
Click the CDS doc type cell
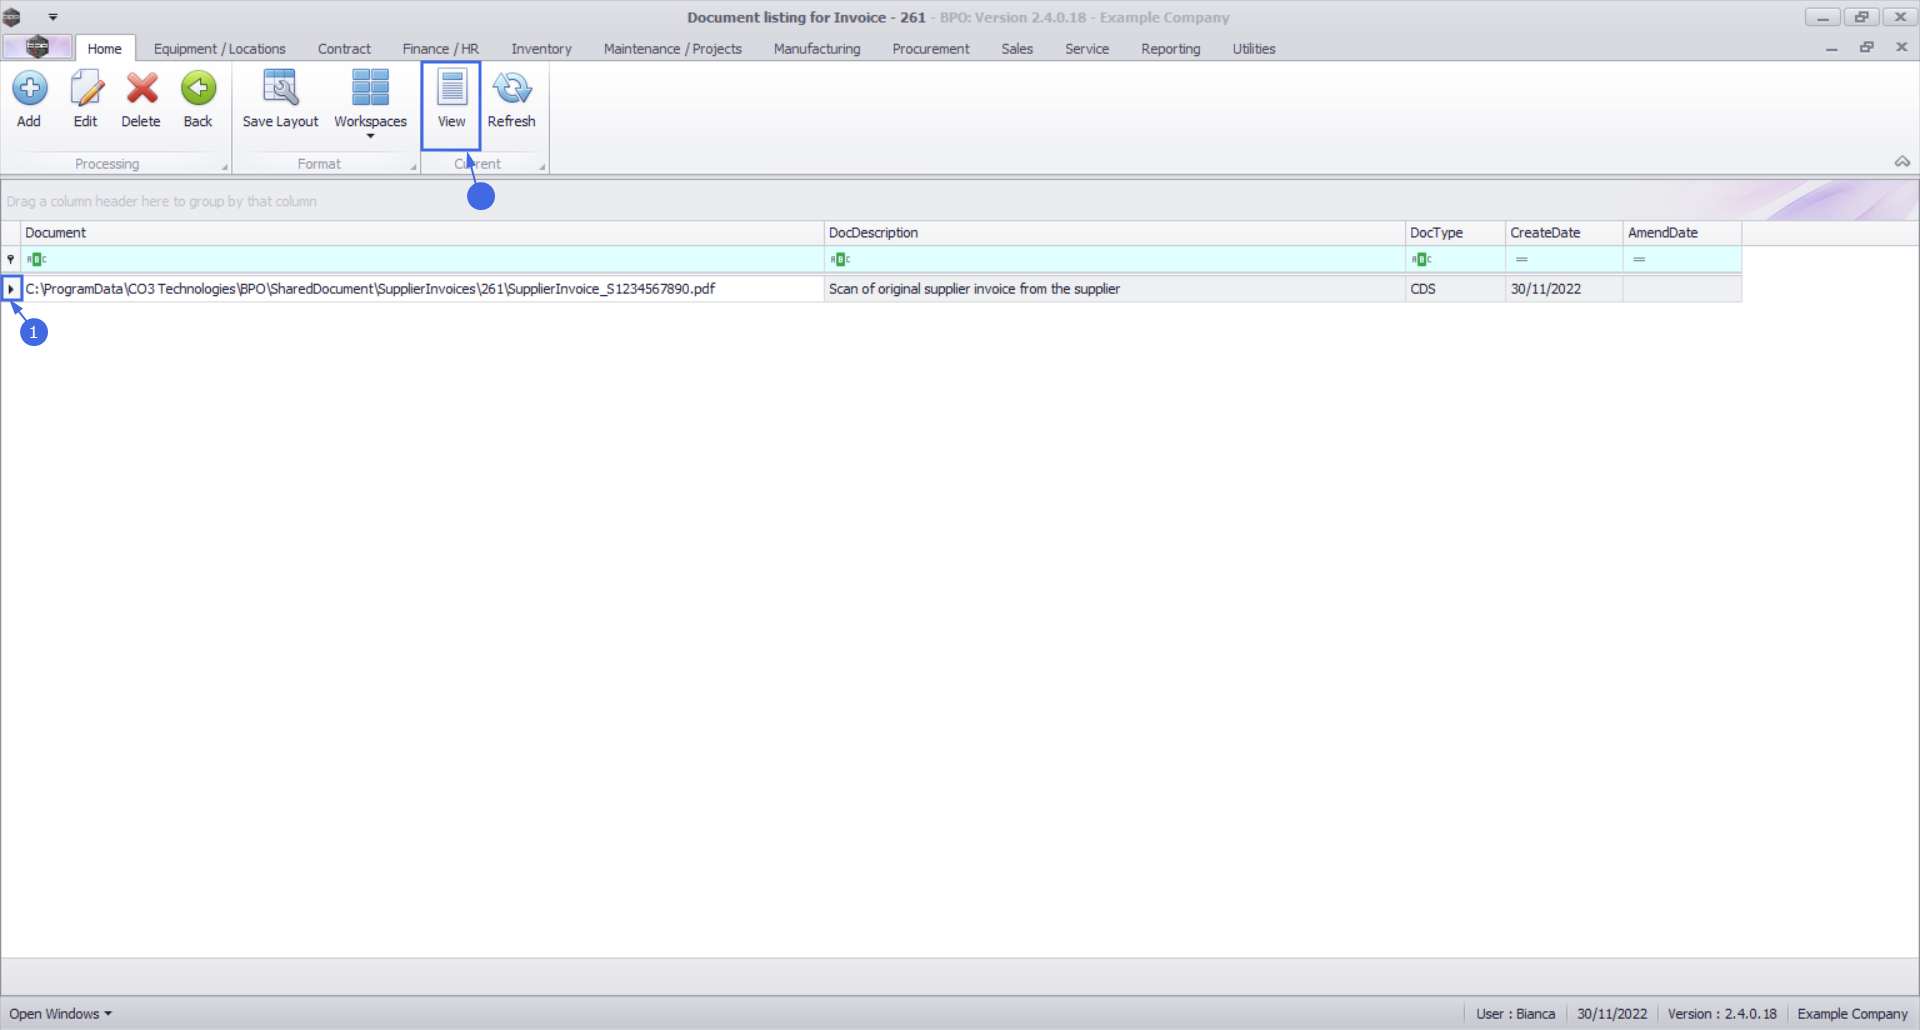coord(1455,289)
